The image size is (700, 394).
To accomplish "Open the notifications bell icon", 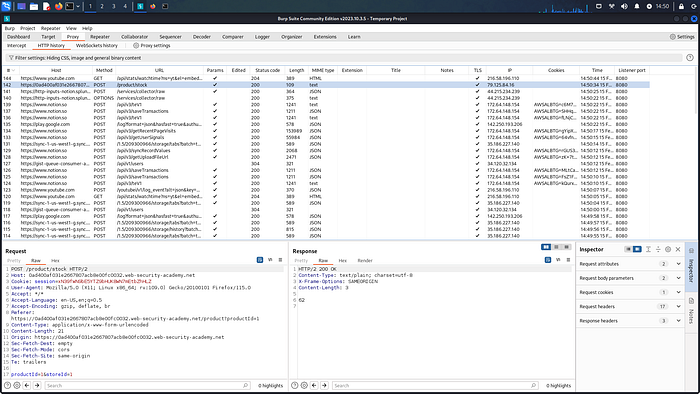I will click(x=637, y=6).
